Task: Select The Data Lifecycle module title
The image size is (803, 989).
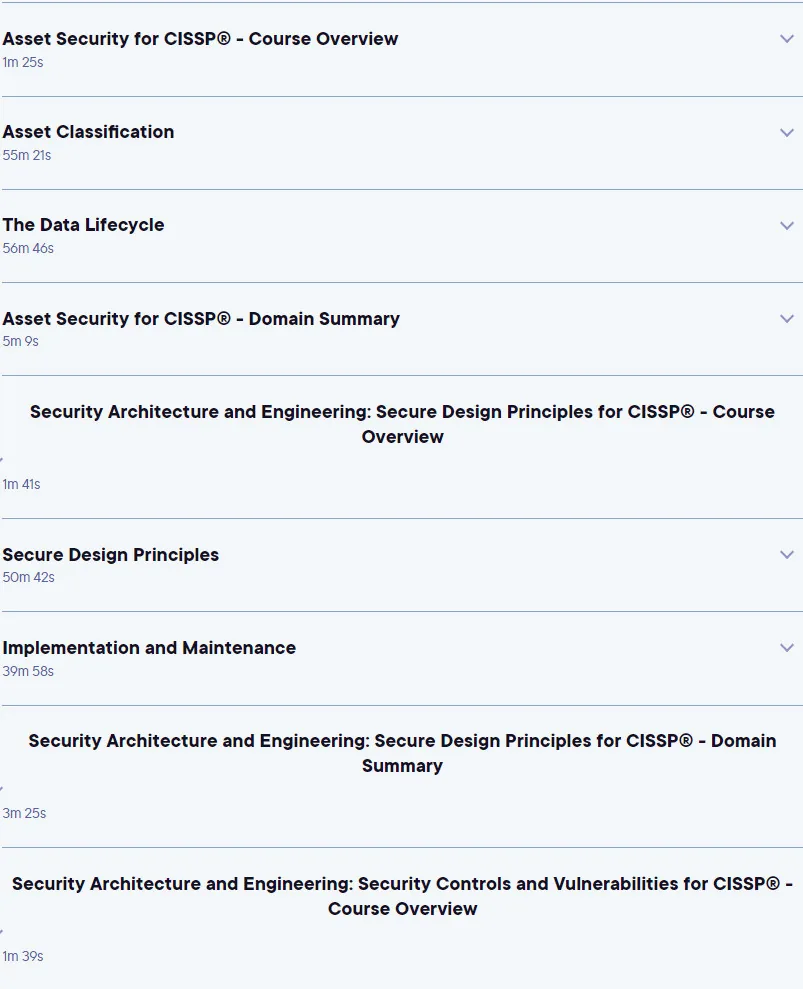Action: pyautogui.click(x=83, y=225)
